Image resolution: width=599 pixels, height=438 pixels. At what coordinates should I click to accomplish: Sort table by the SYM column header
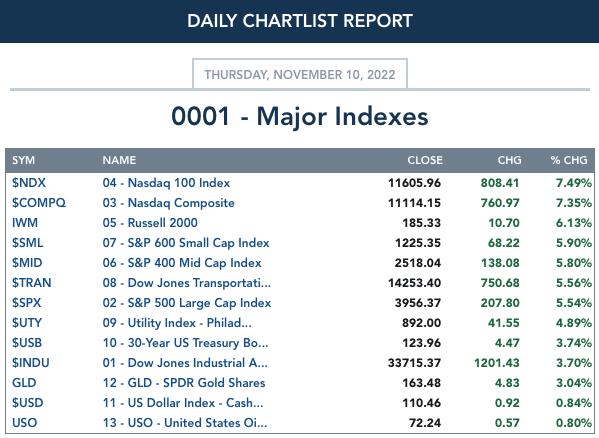point(23,160)
